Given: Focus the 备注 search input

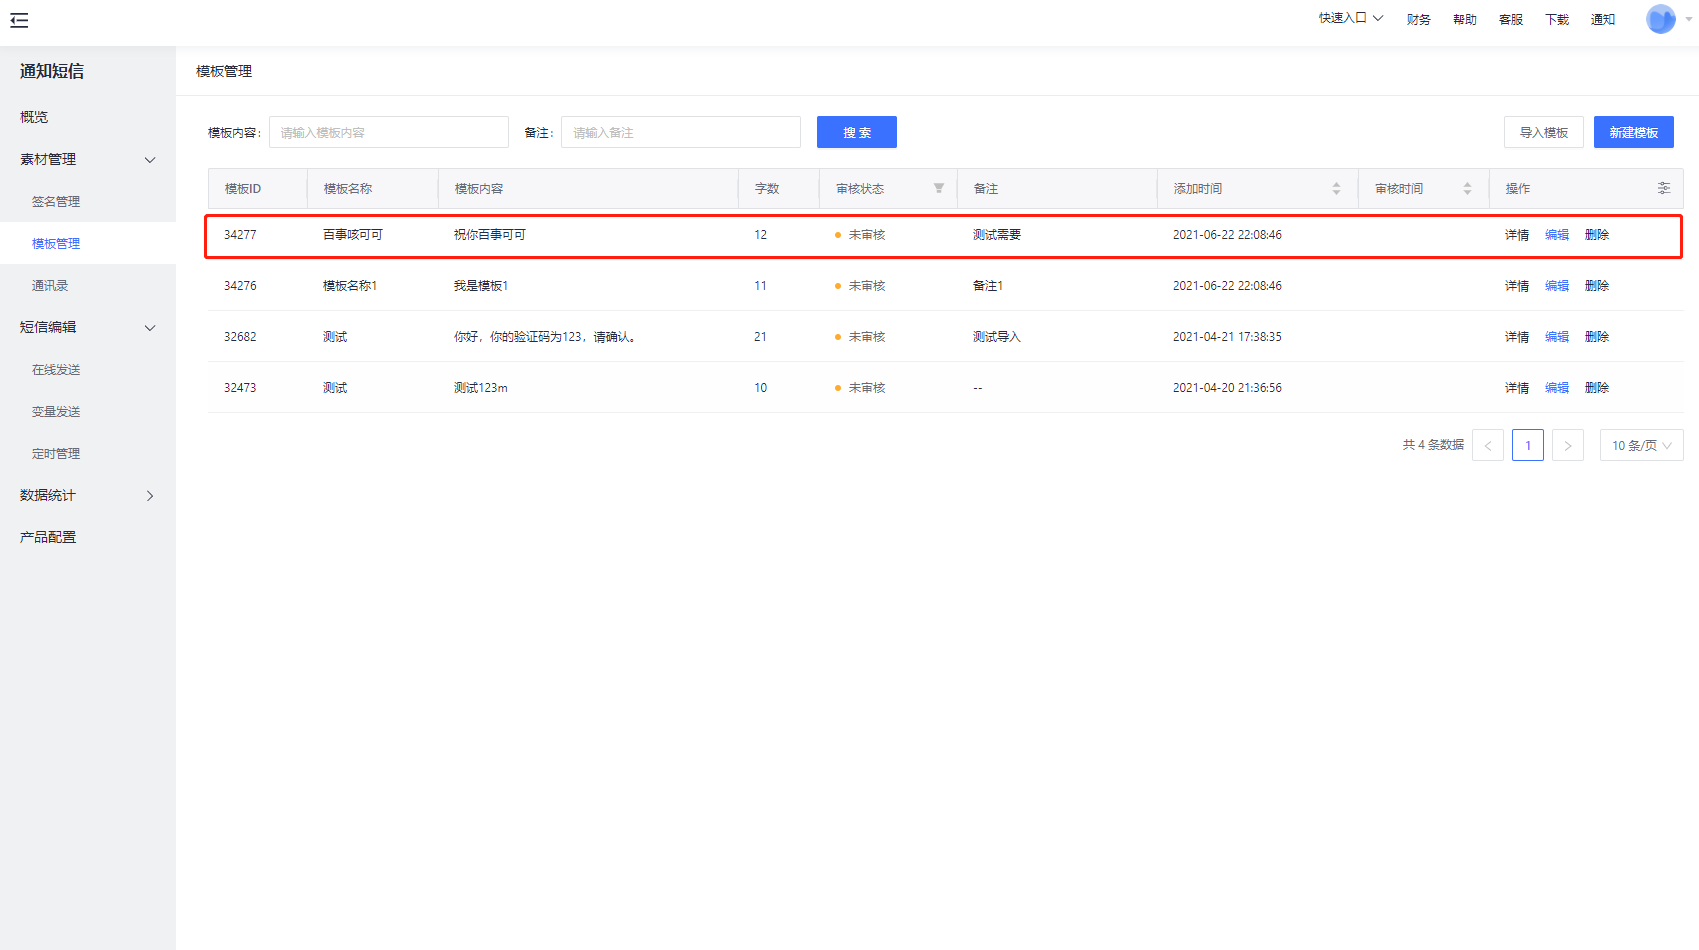Looking at the screenshot, I should (681, 132).
